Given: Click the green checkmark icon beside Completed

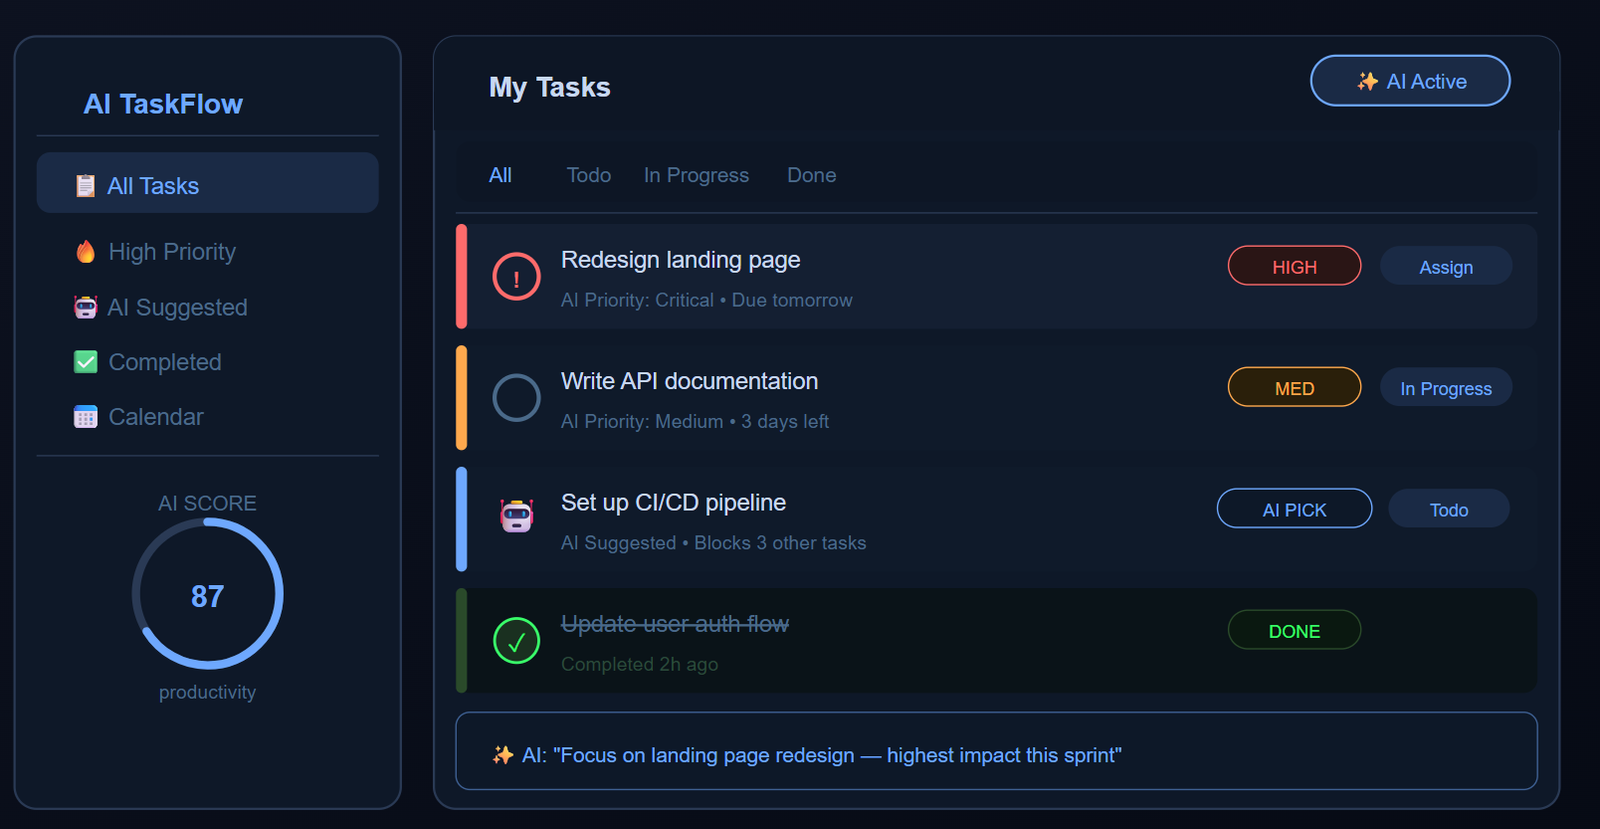Looking at the screenshot, I should point(86,362).
